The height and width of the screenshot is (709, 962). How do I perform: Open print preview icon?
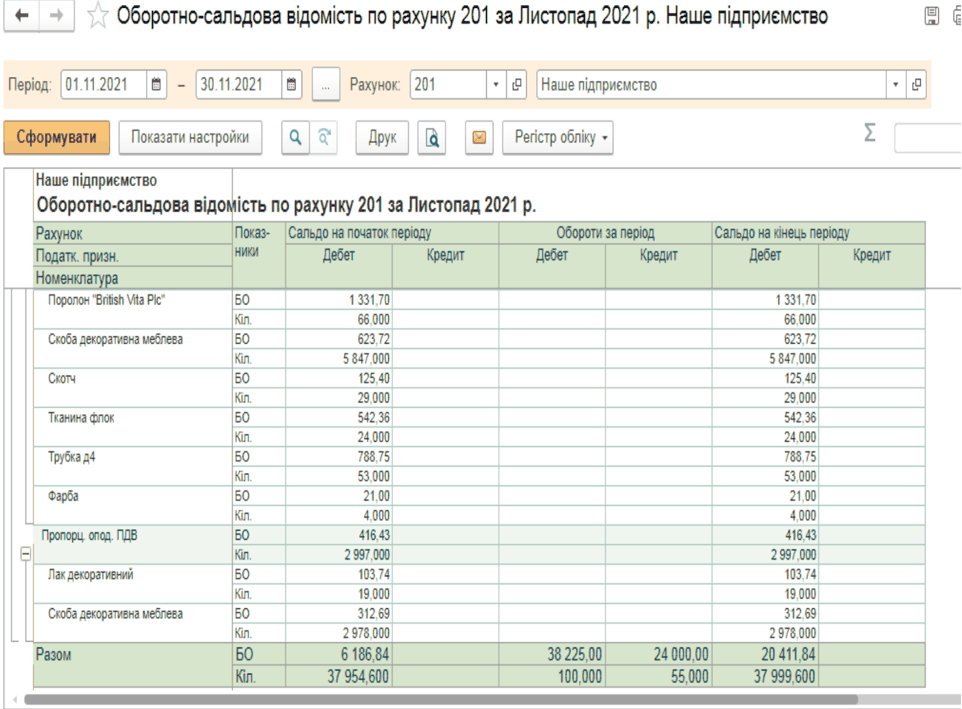click(432, 137)
